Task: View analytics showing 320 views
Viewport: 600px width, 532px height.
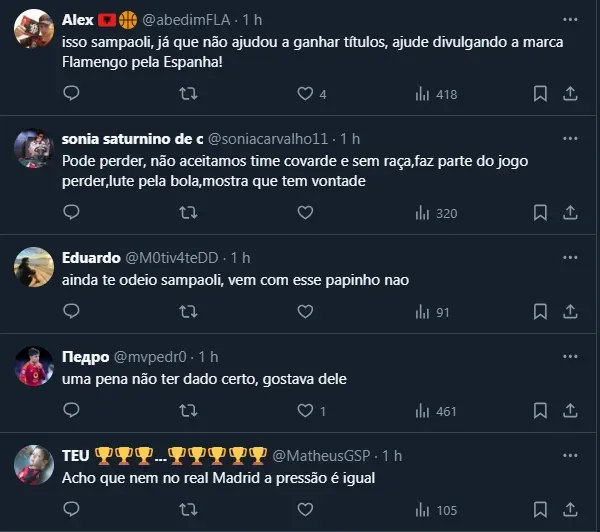Action: pyautogui.click(x=435, y=212)
